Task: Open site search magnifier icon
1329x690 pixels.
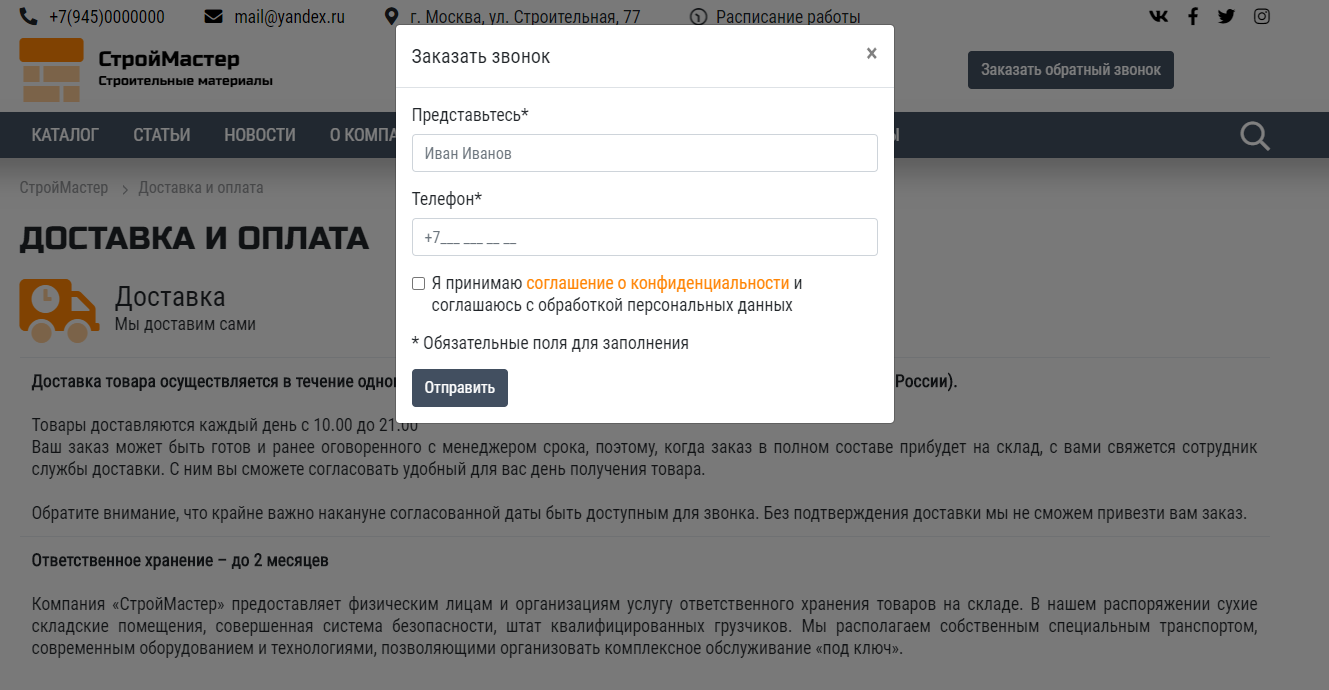Action: 1255,135
